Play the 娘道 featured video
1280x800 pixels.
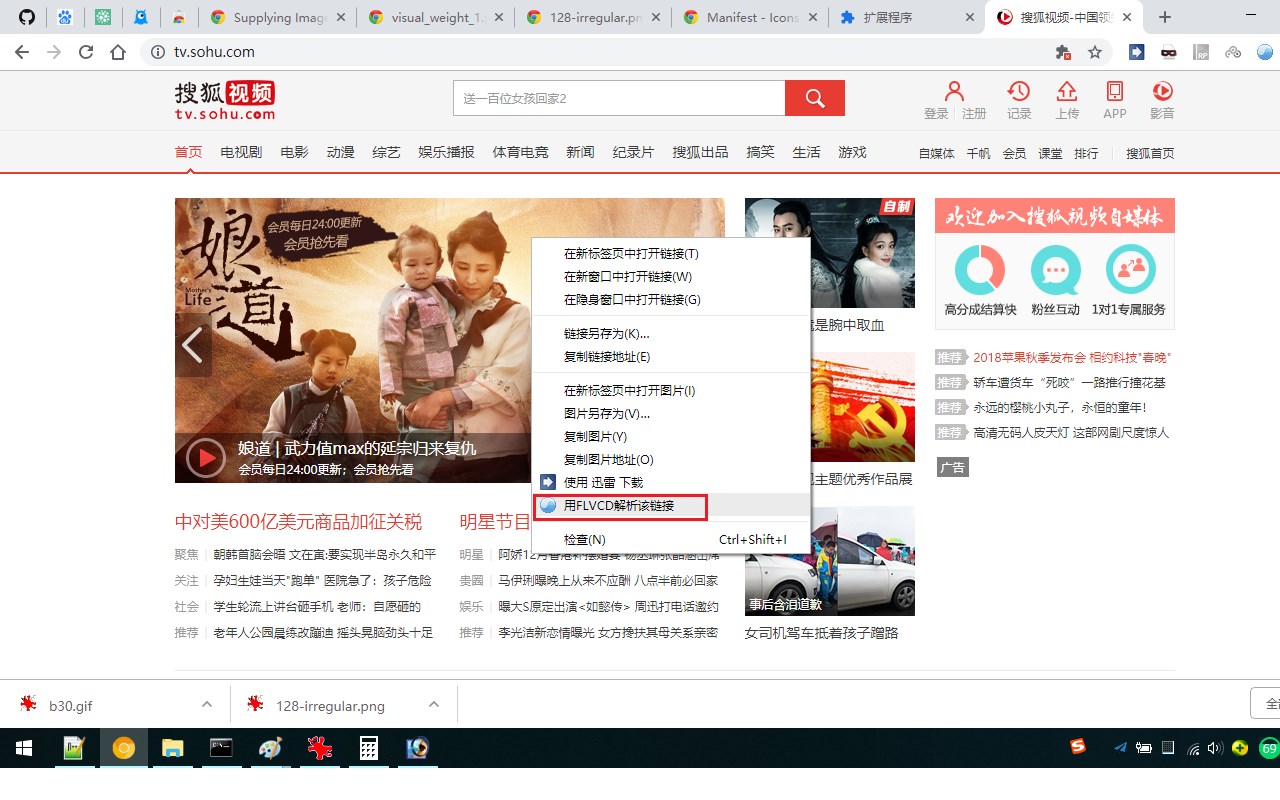pyautogui.click(x=206, y=458)
